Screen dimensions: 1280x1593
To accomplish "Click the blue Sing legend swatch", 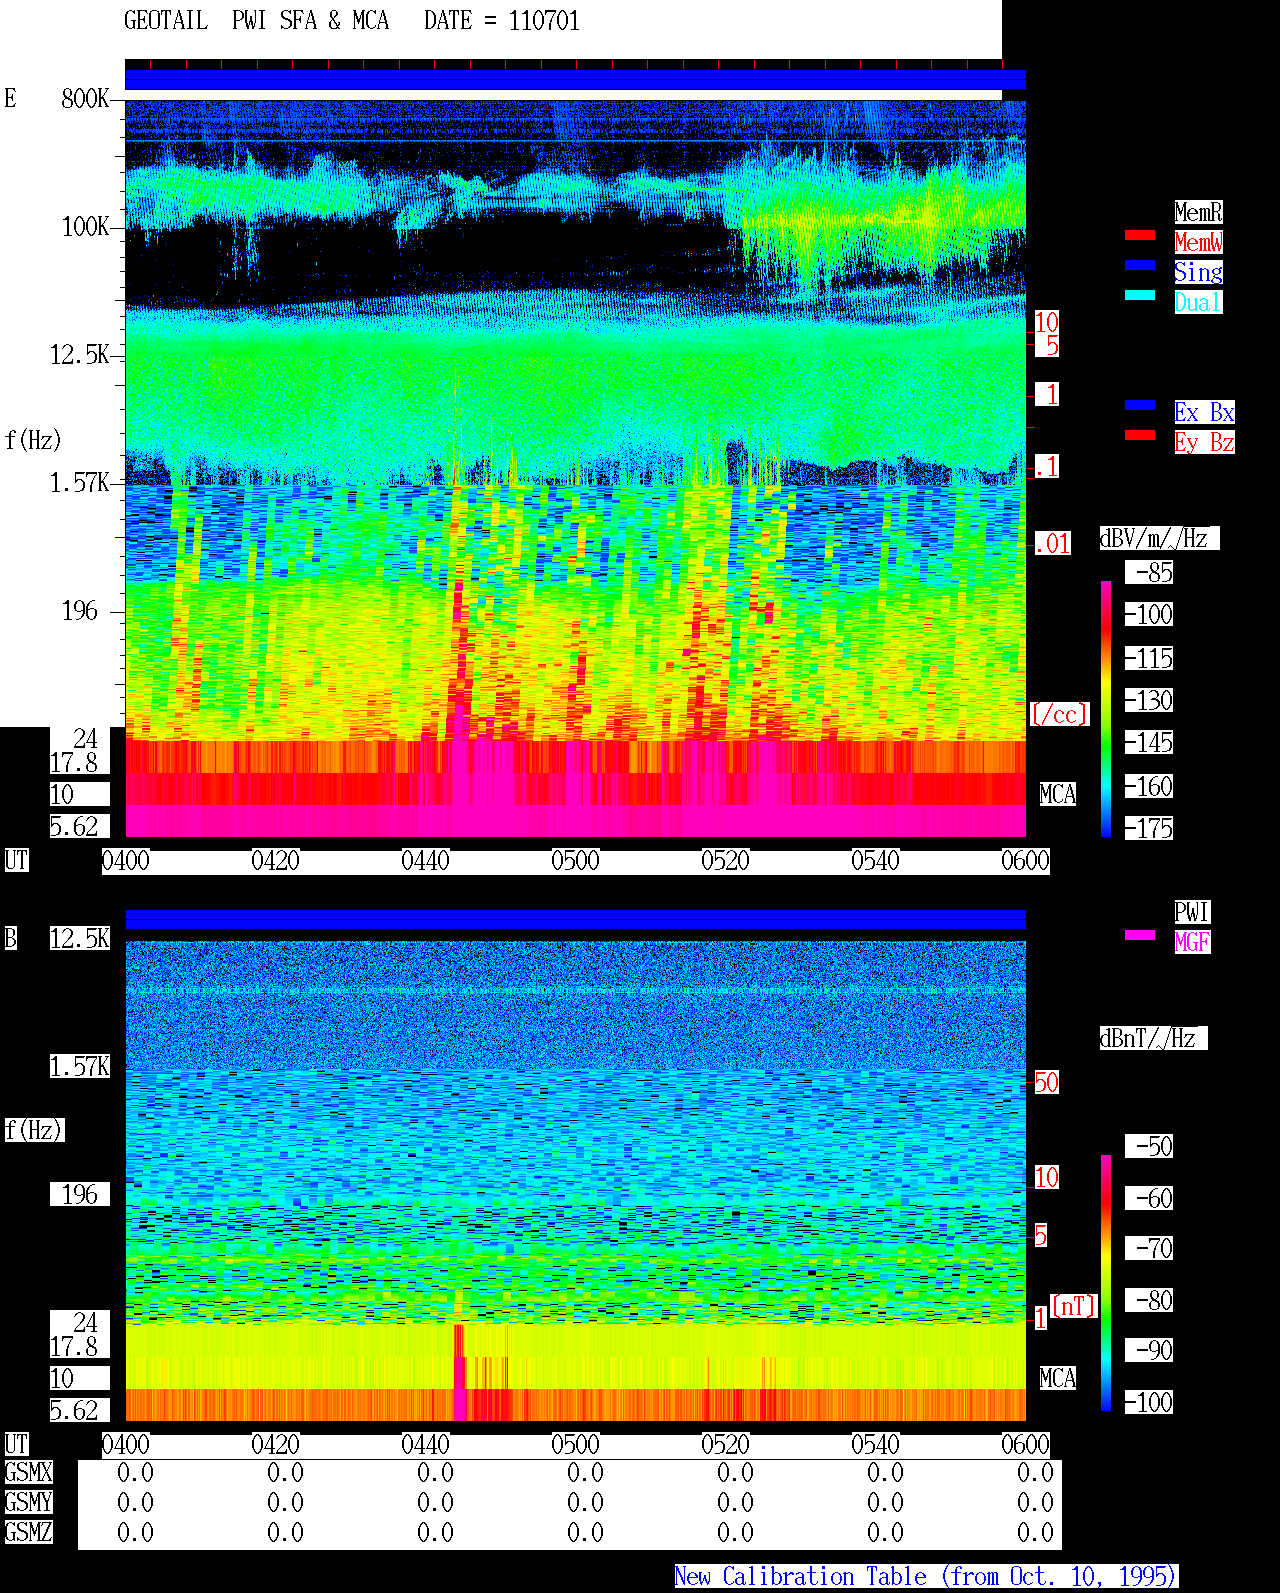I will [x=1140, y=265].
